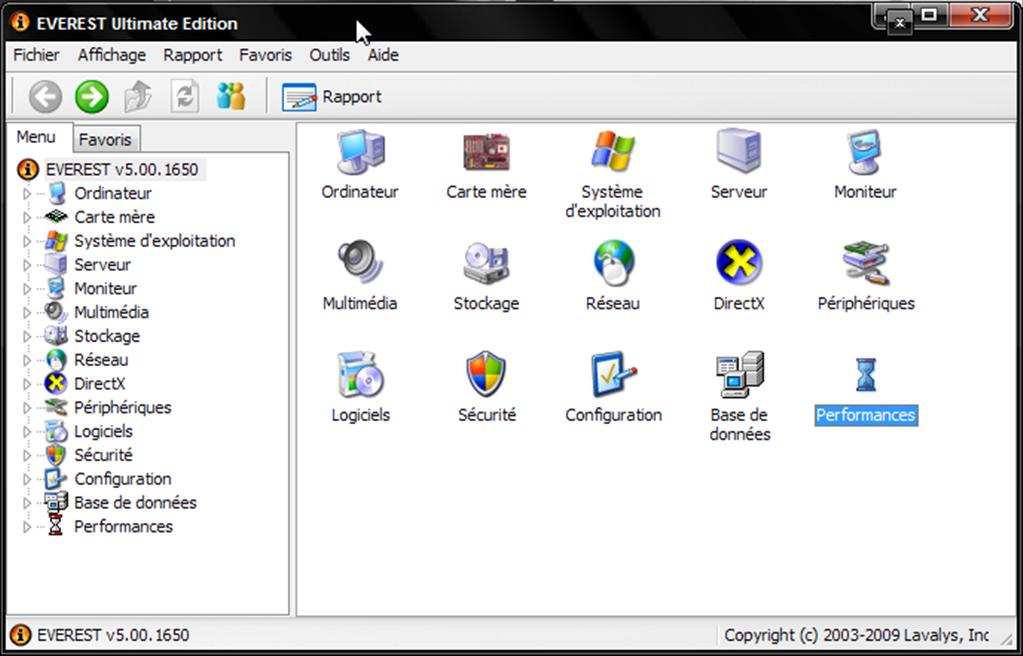Select Base de données in the tree

tap(135, 503)
